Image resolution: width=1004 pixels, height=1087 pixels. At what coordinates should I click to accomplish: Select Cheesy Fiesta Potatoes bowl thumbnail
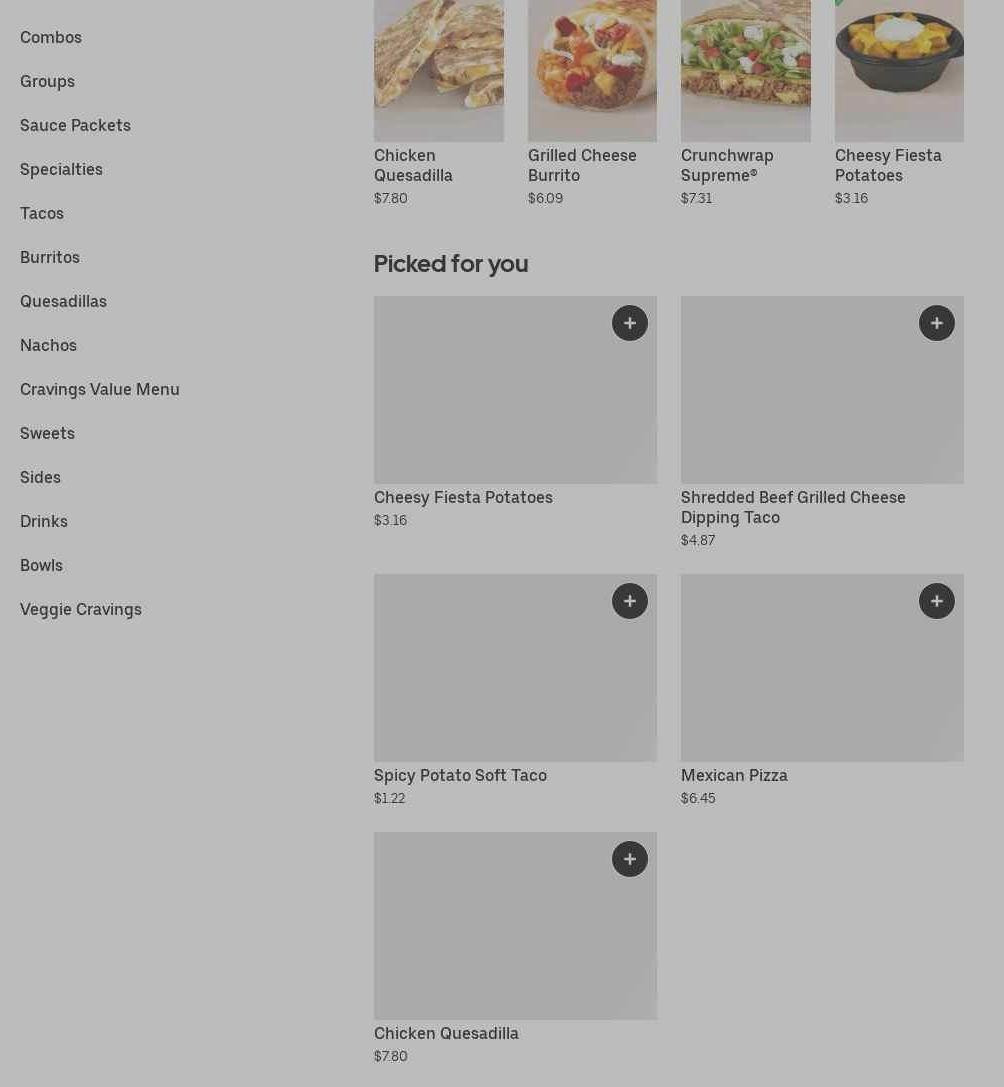coord(899,70)
